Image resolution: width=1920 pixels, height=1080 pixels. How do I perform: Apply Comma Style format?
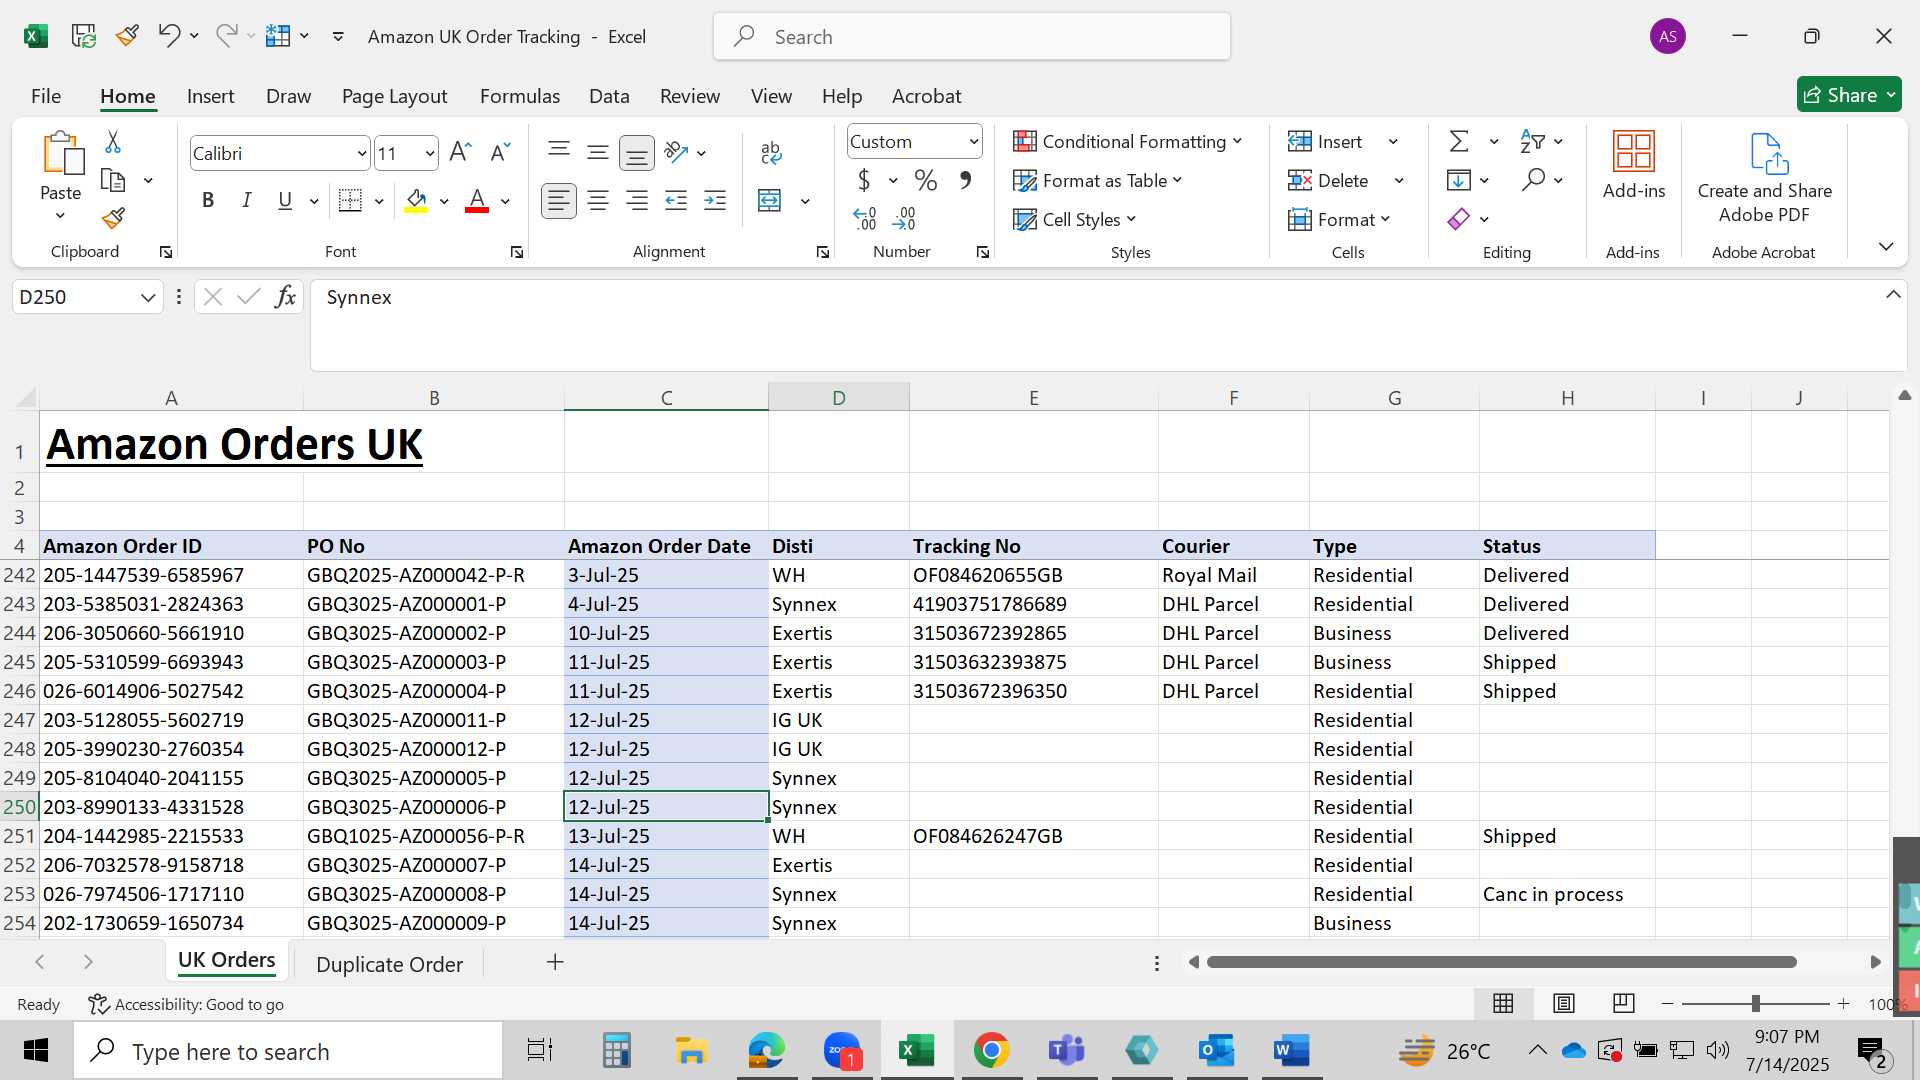pos(965,180)
